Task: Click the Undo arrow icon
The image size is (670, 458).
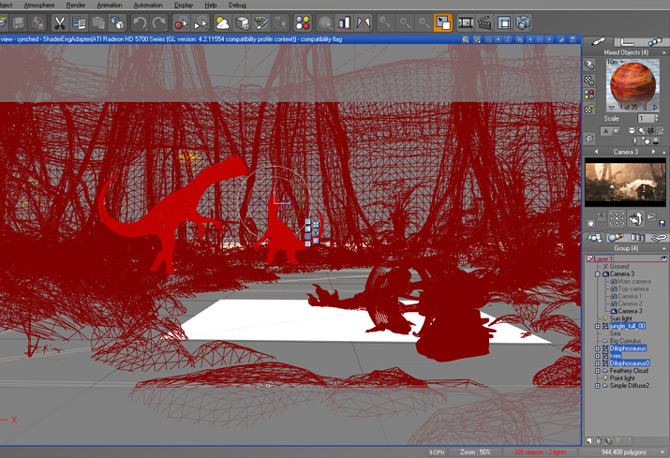Action: point(139,23)
